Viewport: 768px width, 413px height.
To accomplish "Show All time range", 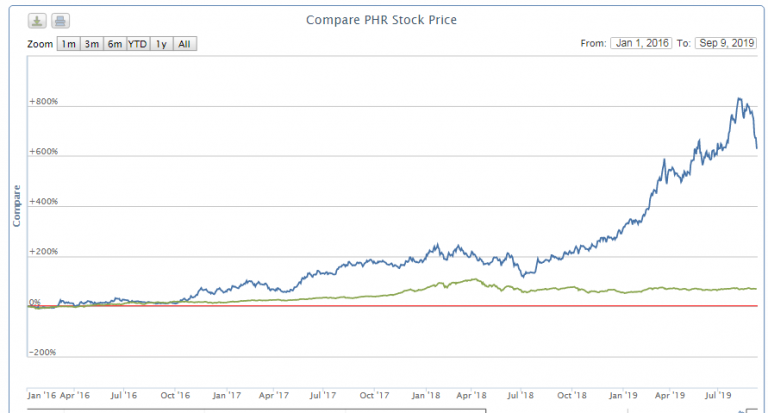I will (184, 44).
